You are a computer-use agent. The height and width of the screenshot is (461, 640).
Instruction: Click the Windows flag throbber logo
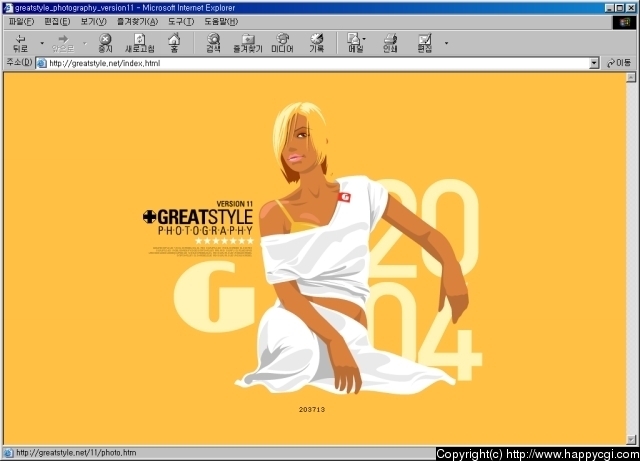tap(624, 22)
